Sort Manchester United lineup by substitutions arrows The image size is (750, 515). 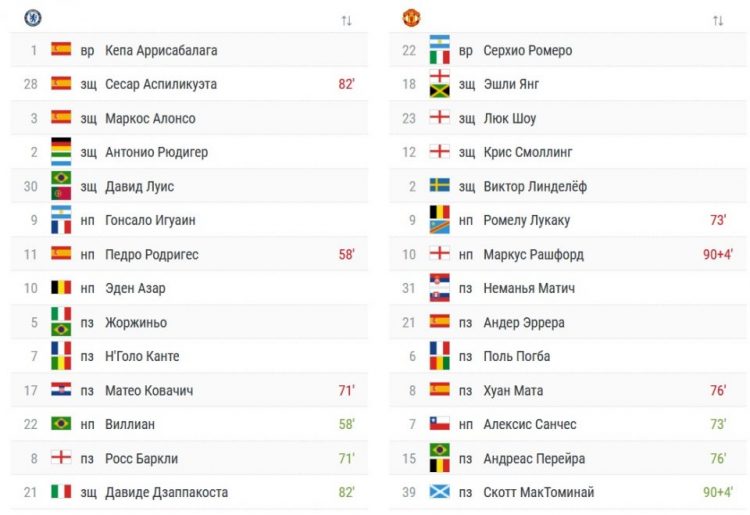(x=718, y=20)
